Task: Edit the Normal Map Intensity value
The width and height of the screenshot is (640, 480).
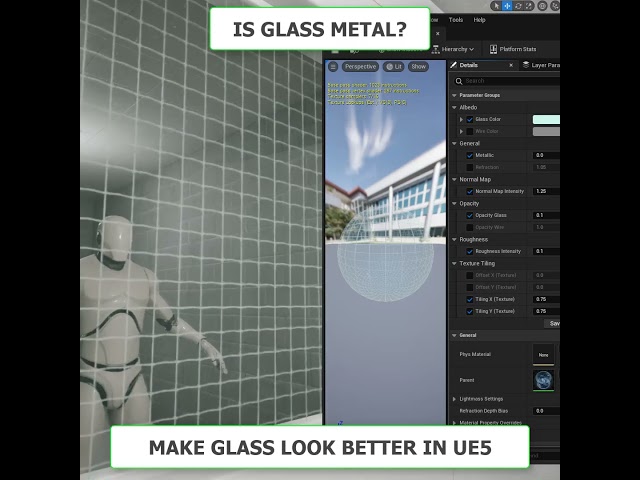Action: pyautogui.click(x=546, y=191)
